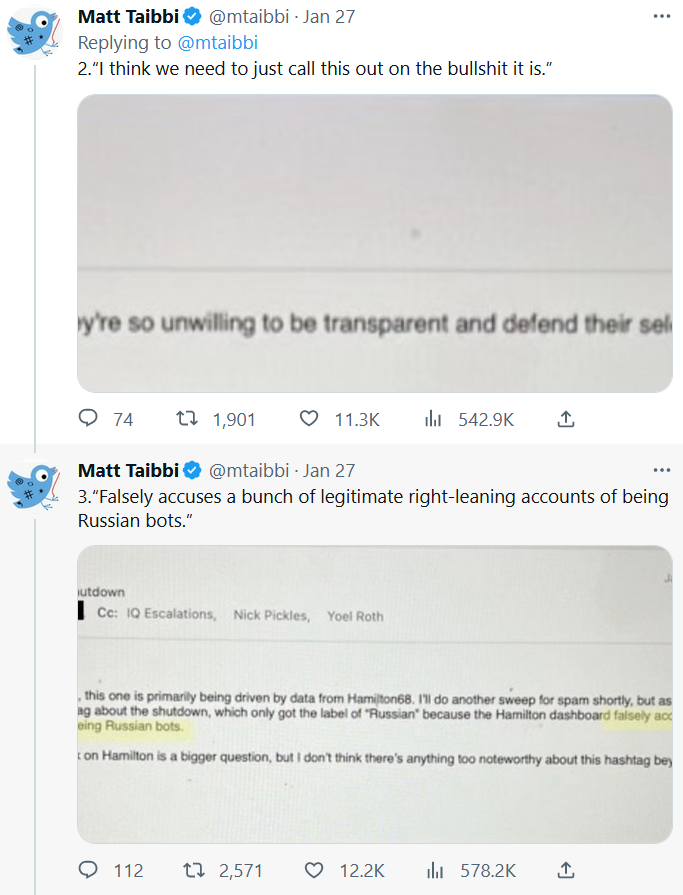Open more options on first tweet

tap(661, 18)
